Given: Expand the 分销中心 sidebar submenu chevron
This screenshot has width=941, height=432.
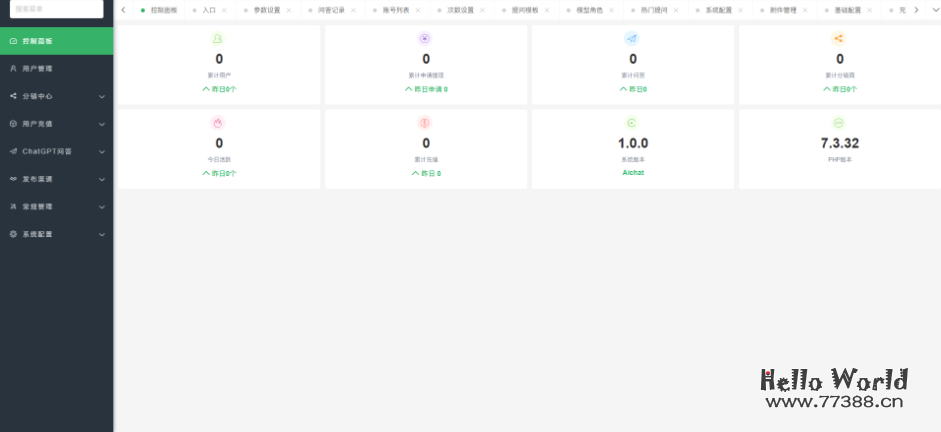Looking at the screenshot, I should click(102, 97).
